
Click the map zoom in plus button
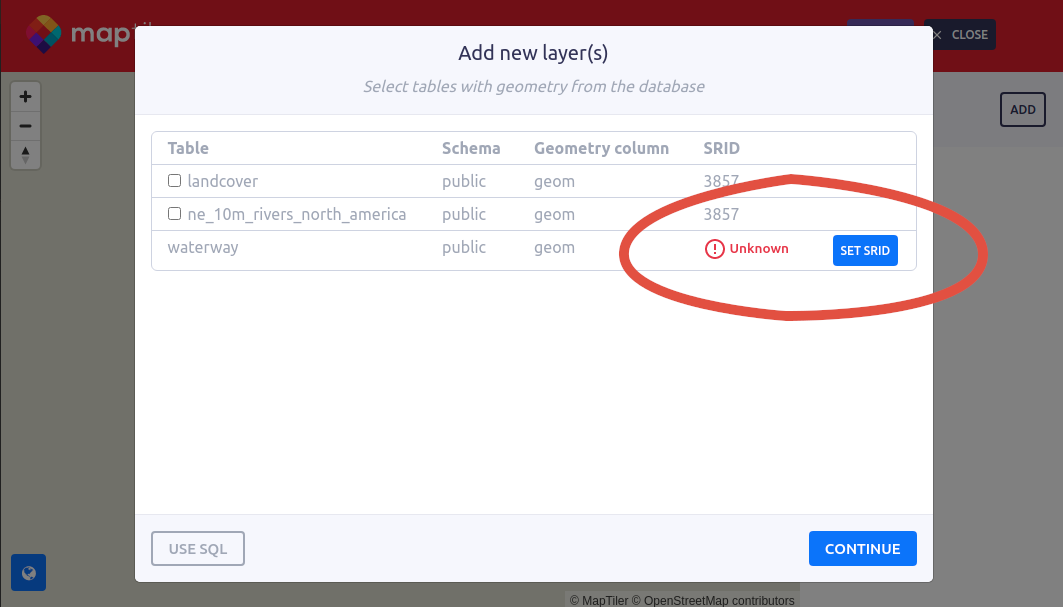click(25, 97)
